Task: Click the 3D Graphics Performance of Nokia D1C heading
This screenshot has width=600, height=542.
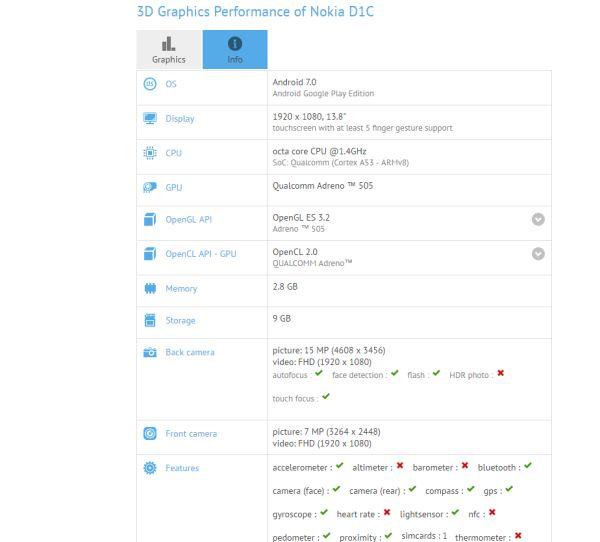Action: point(255,11)
